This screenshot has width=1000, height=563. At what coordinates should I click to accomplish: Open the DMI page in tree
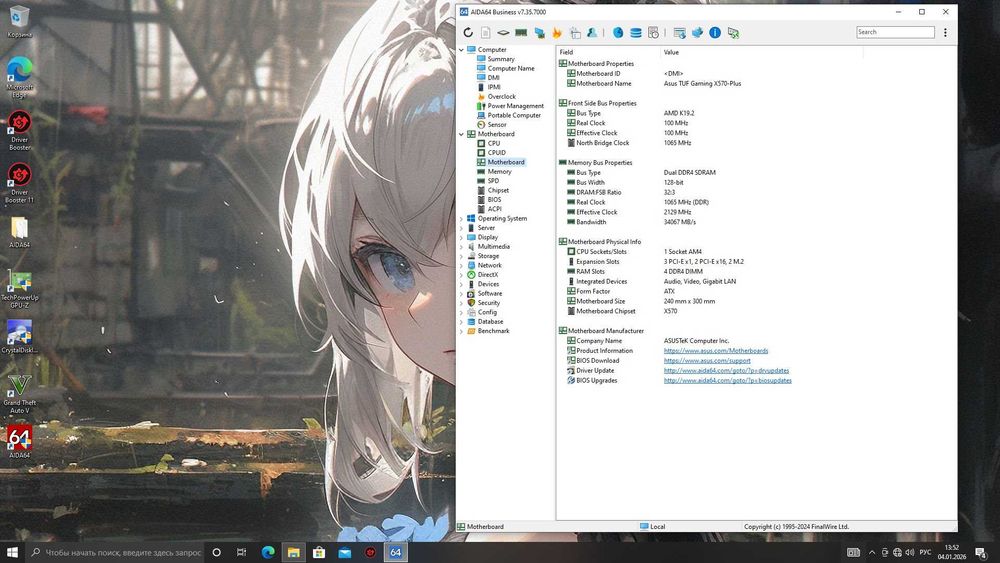[x=494, y=78]
